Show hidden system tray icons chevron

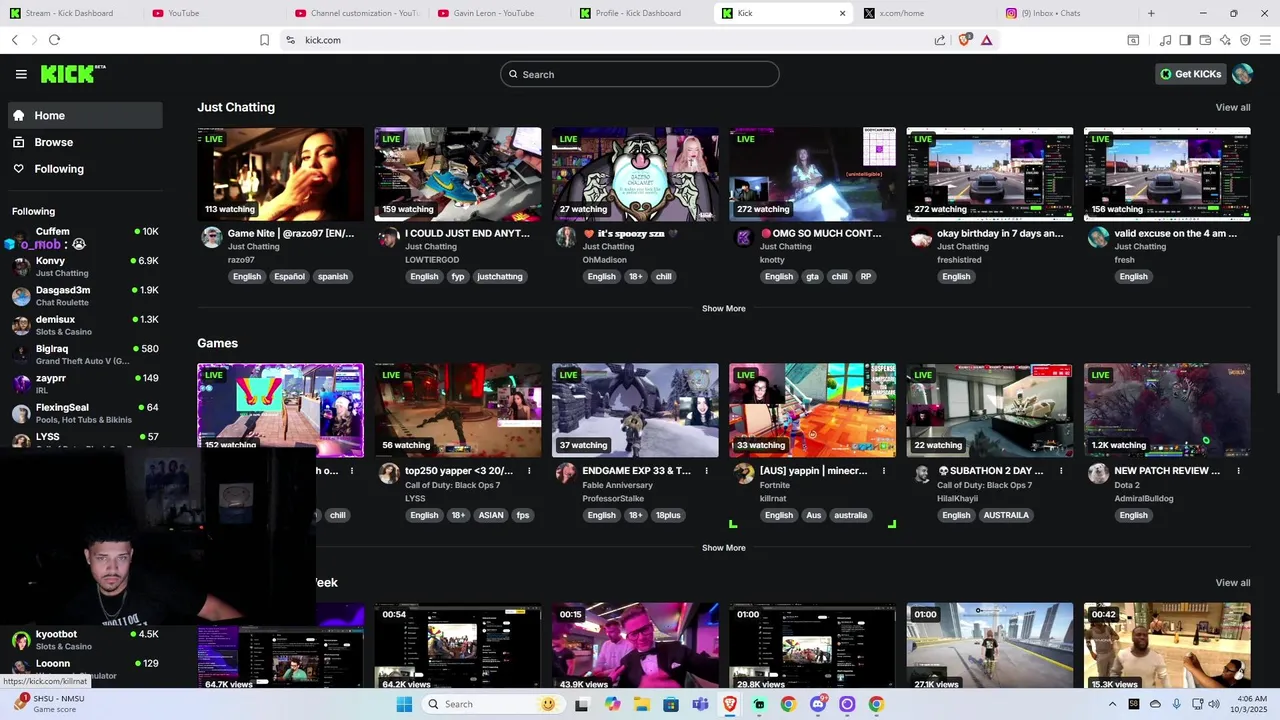(1112, 704)
